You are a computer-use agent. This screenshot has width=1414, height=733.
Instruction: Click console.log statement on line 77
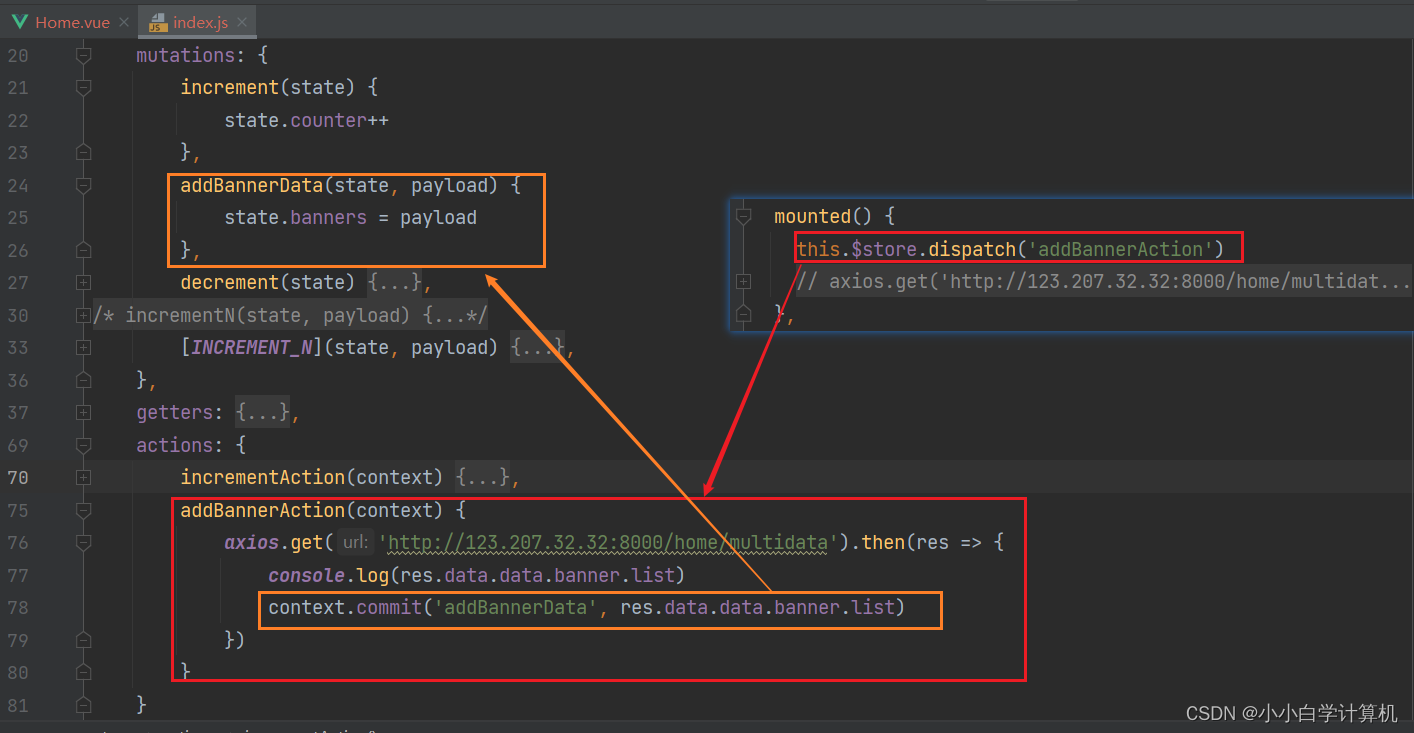[477, 576]
